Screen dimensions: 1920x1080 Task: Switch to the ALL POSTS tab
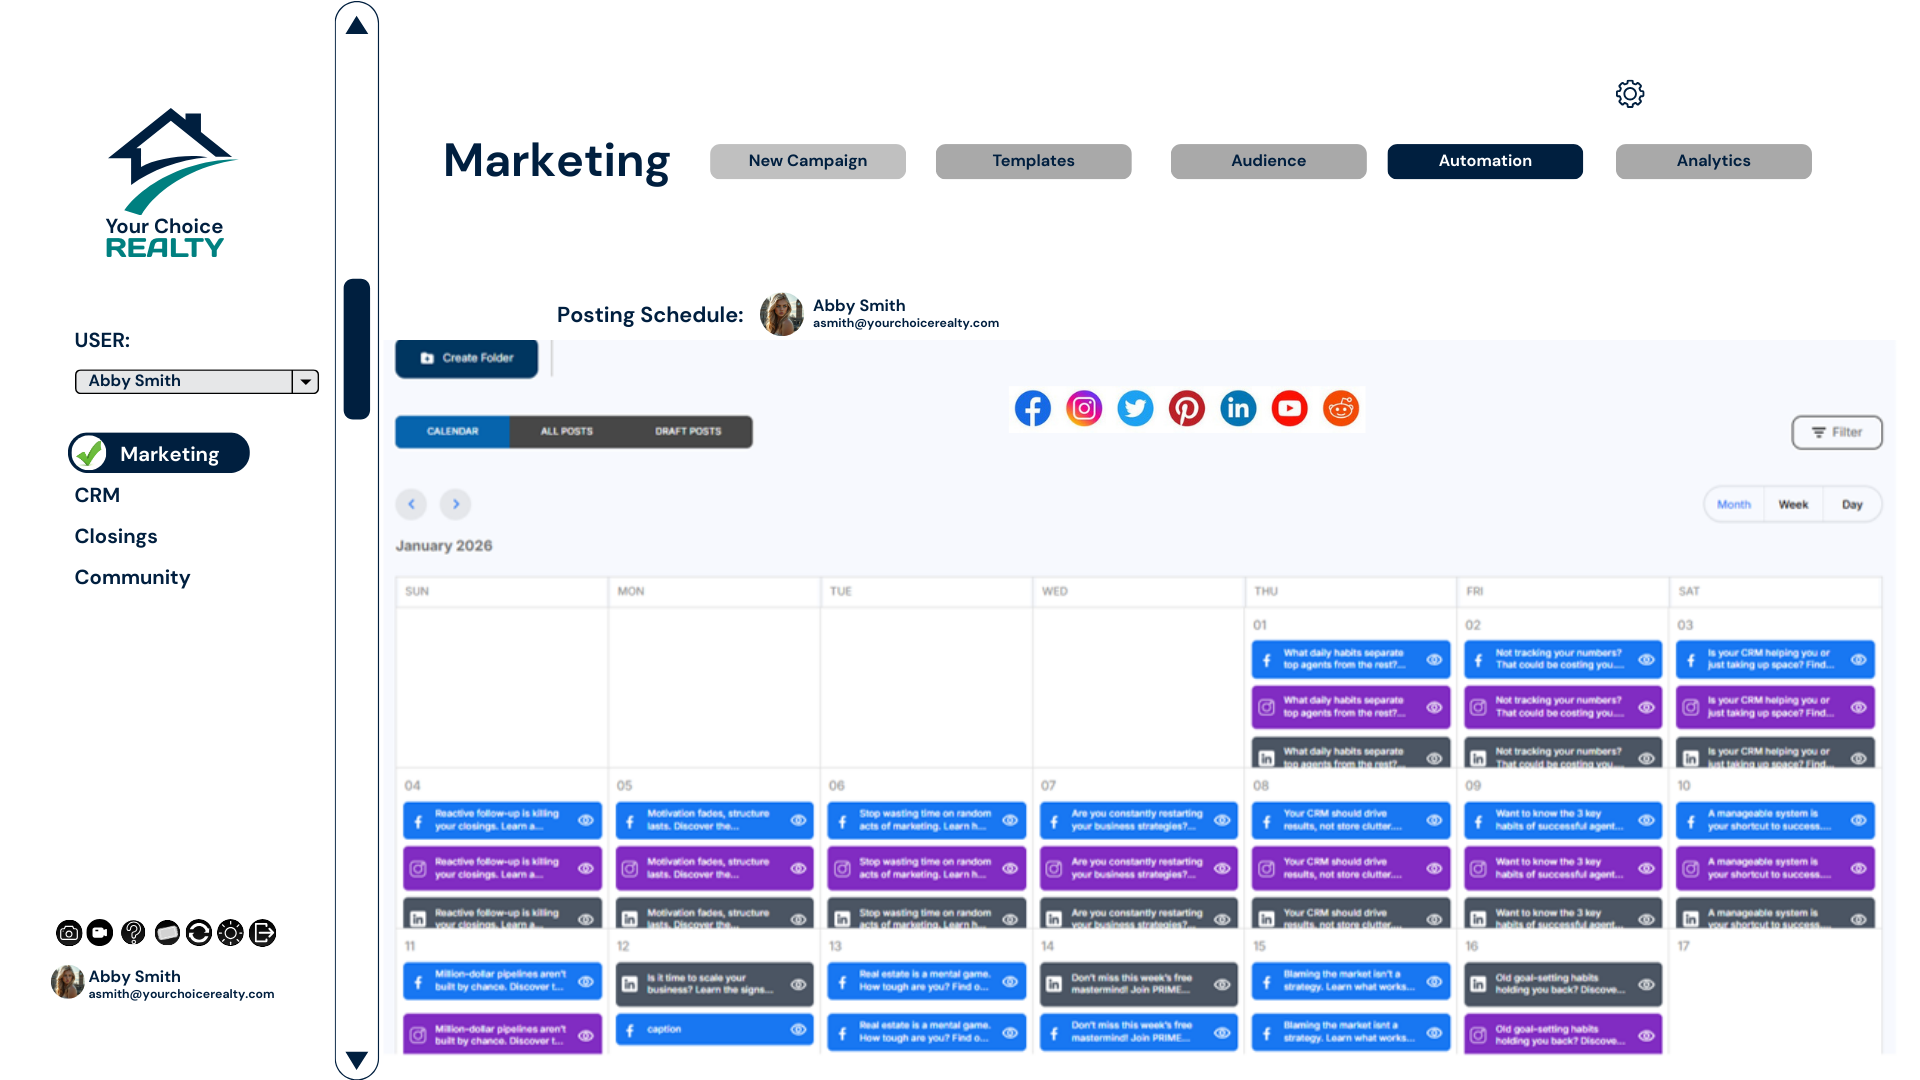tap(566, 431)
